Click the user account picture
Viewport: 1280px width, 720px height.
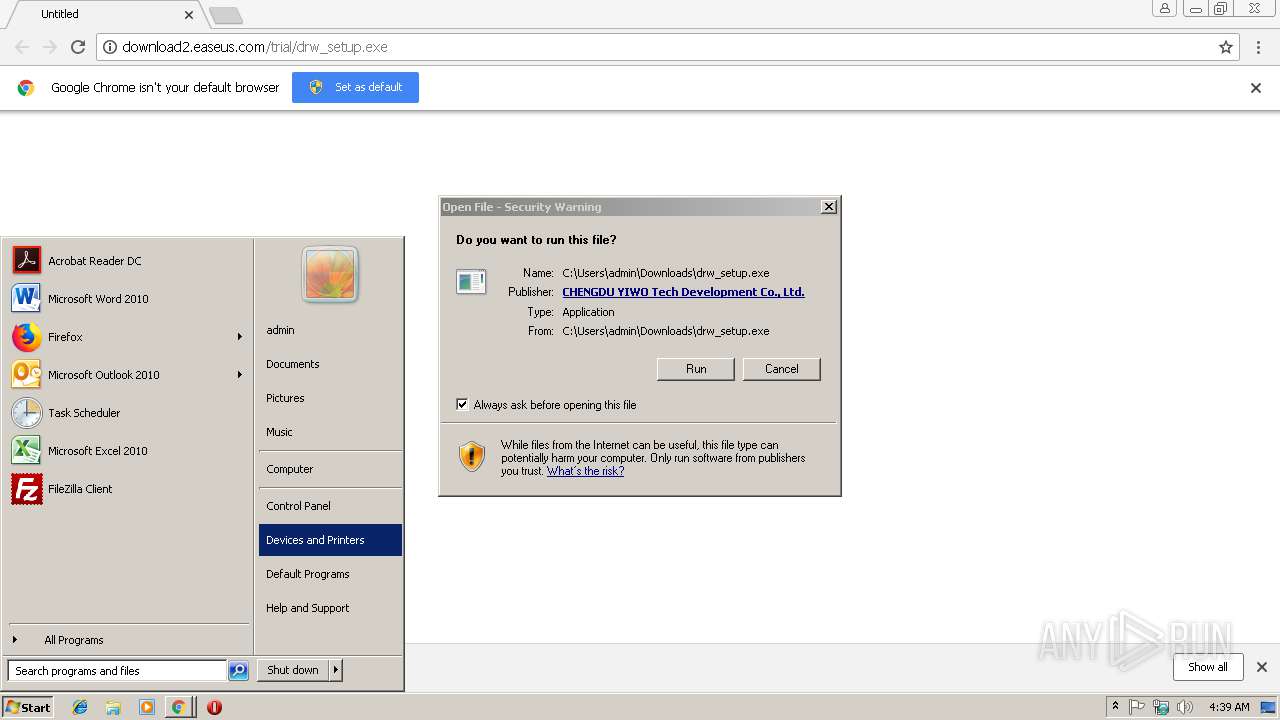point(330,274)
